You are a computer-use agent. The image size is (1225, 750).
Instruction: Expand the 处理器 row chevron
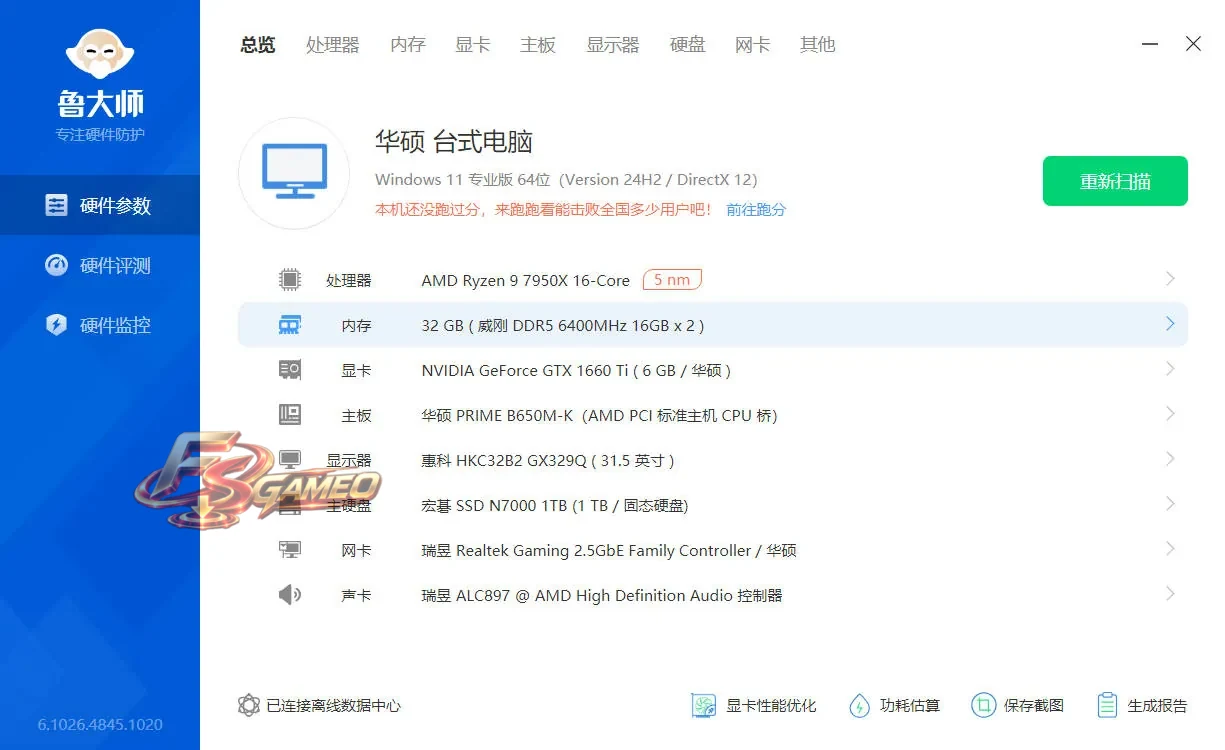coord(1170,279)
